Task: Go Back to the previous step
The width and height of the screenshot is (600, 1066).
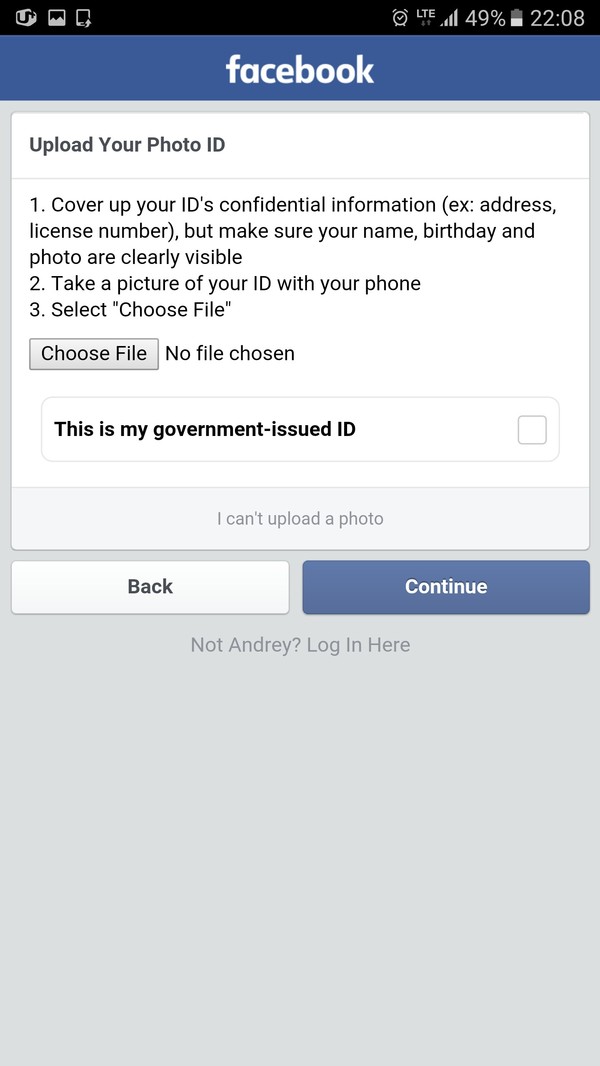Action: (150, 587)
